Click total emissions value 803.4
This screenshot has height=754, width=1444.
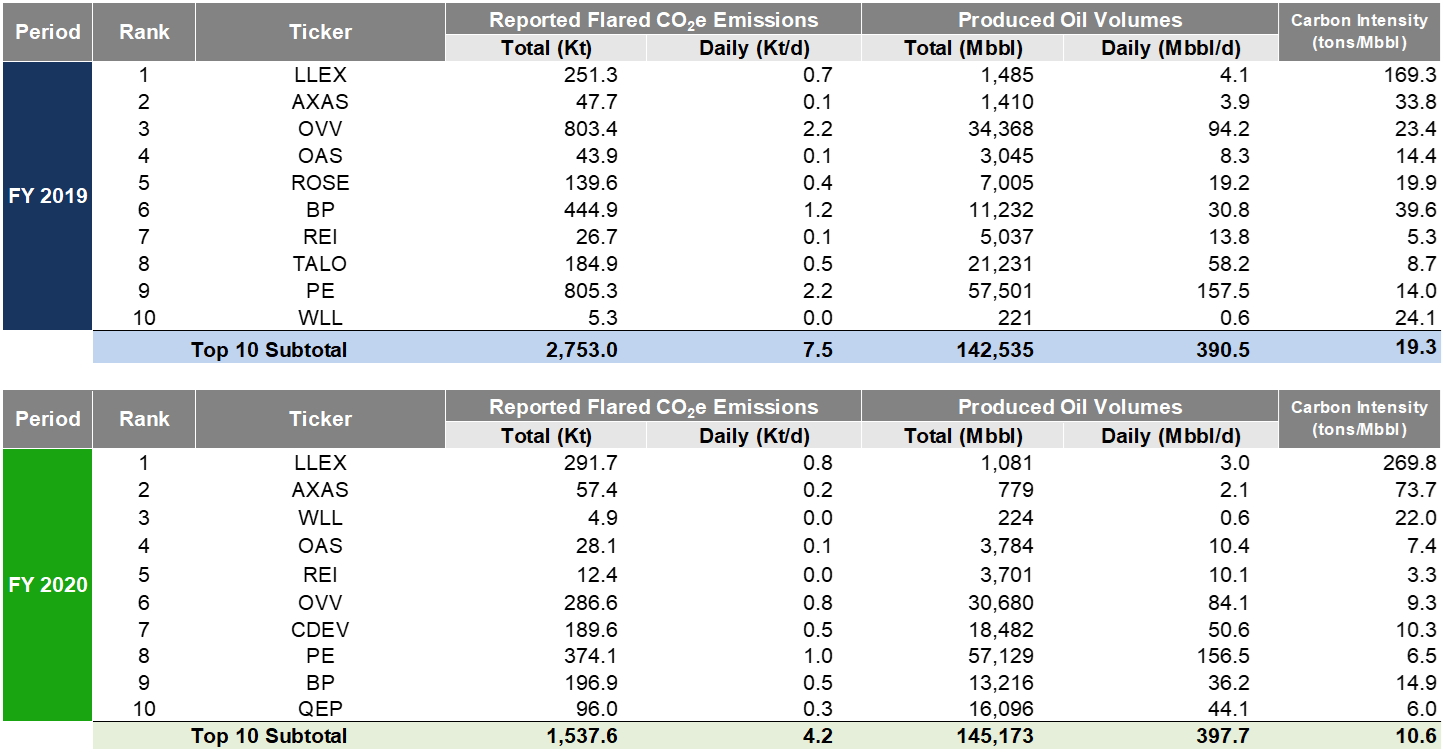(593, 129)
